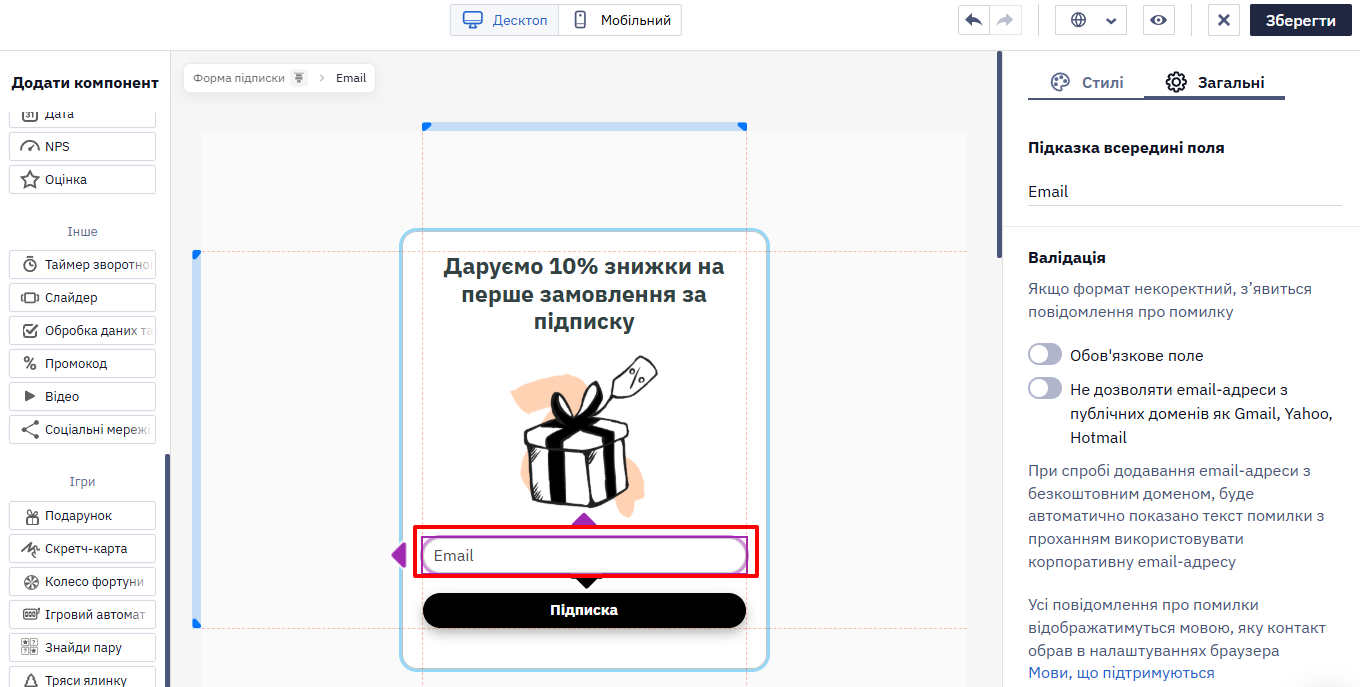
Task: Add the Колесо фортуни game component
Action: 83,581
